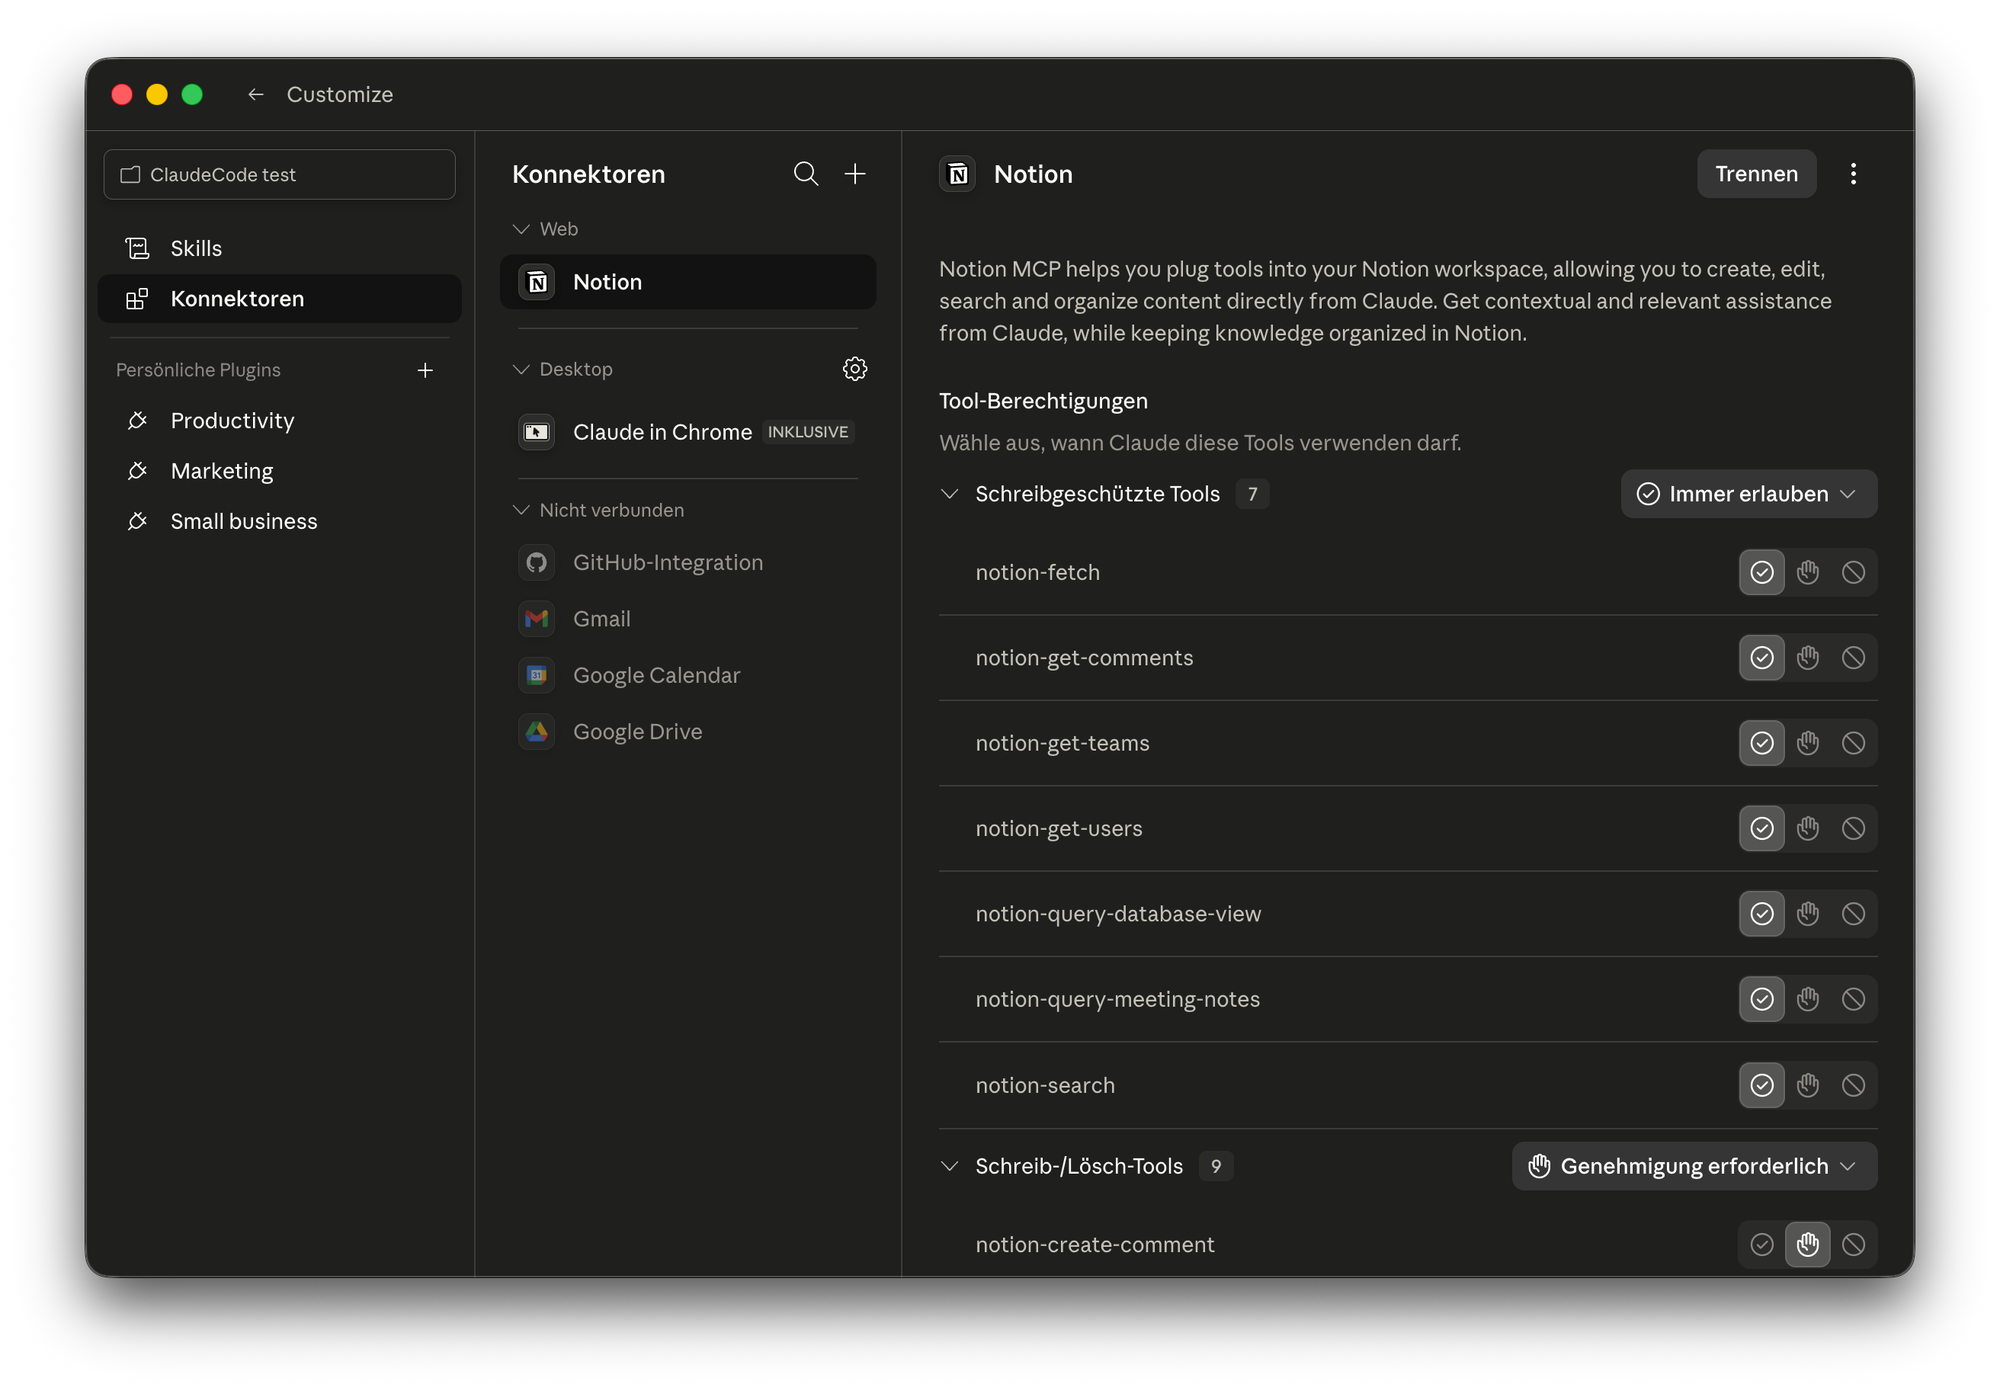Always allow notion-search
The image size is (2000, 1390).
(1762, 1085)
